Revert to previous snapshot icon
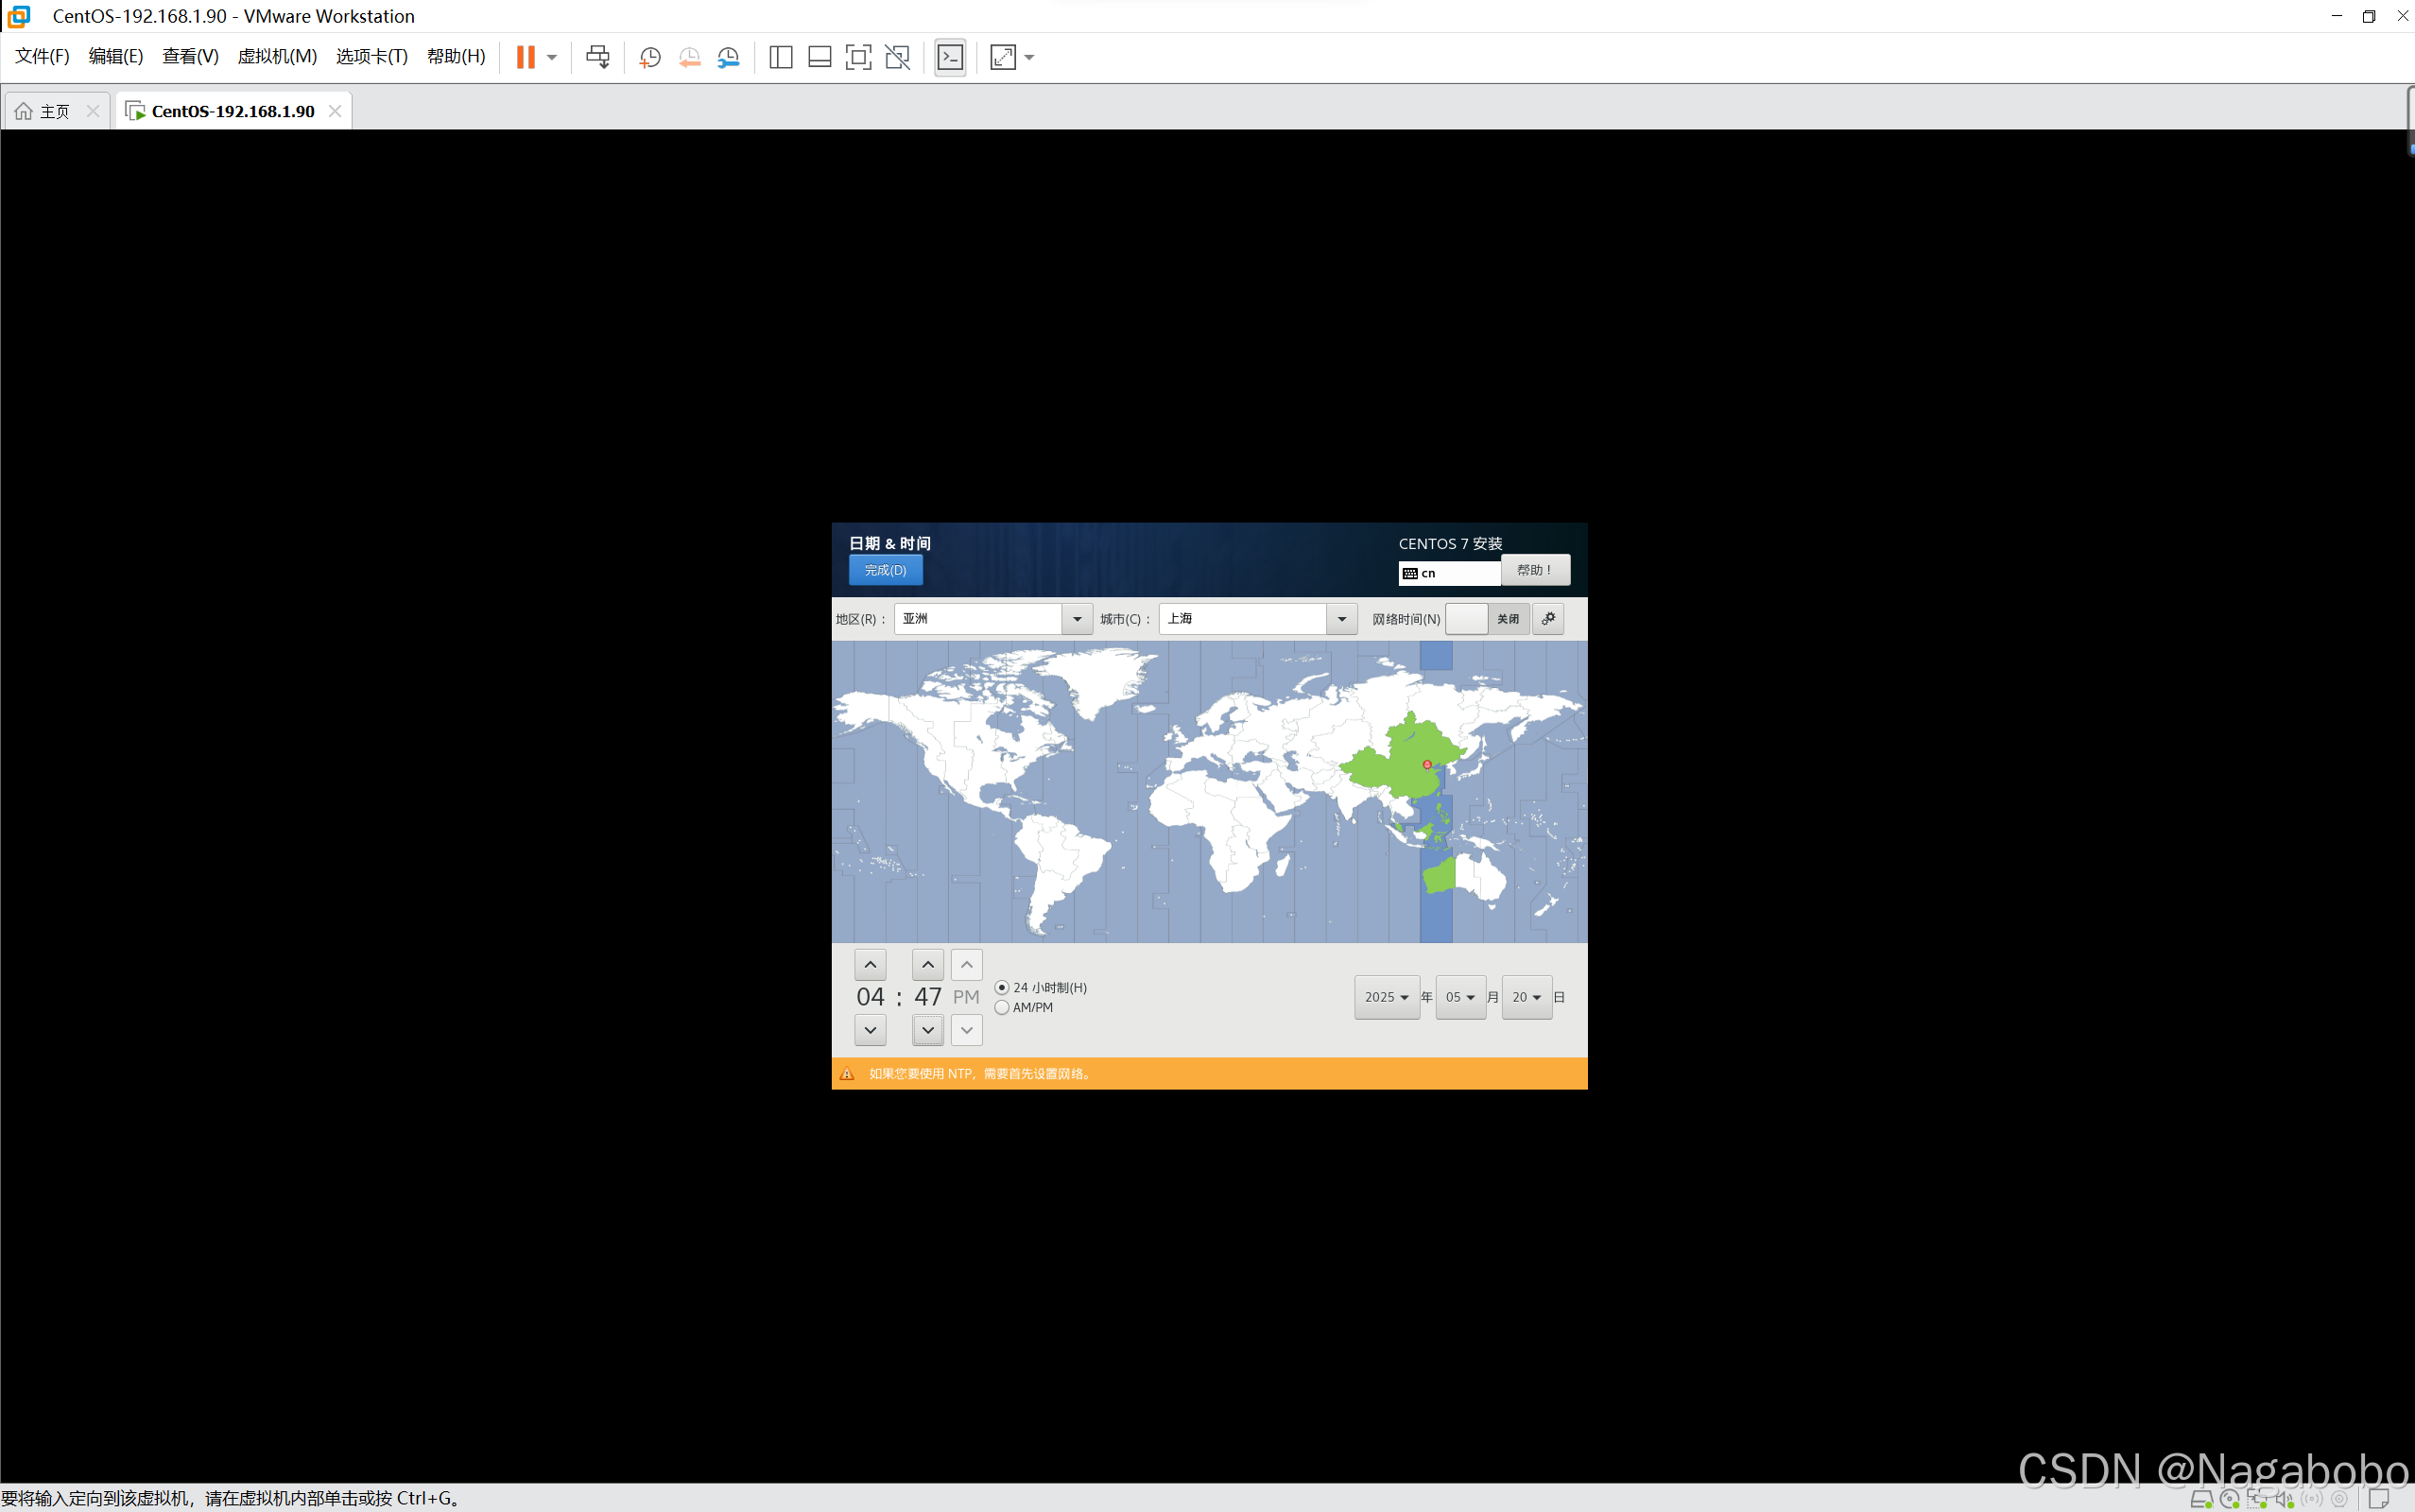 click(689, 57)
